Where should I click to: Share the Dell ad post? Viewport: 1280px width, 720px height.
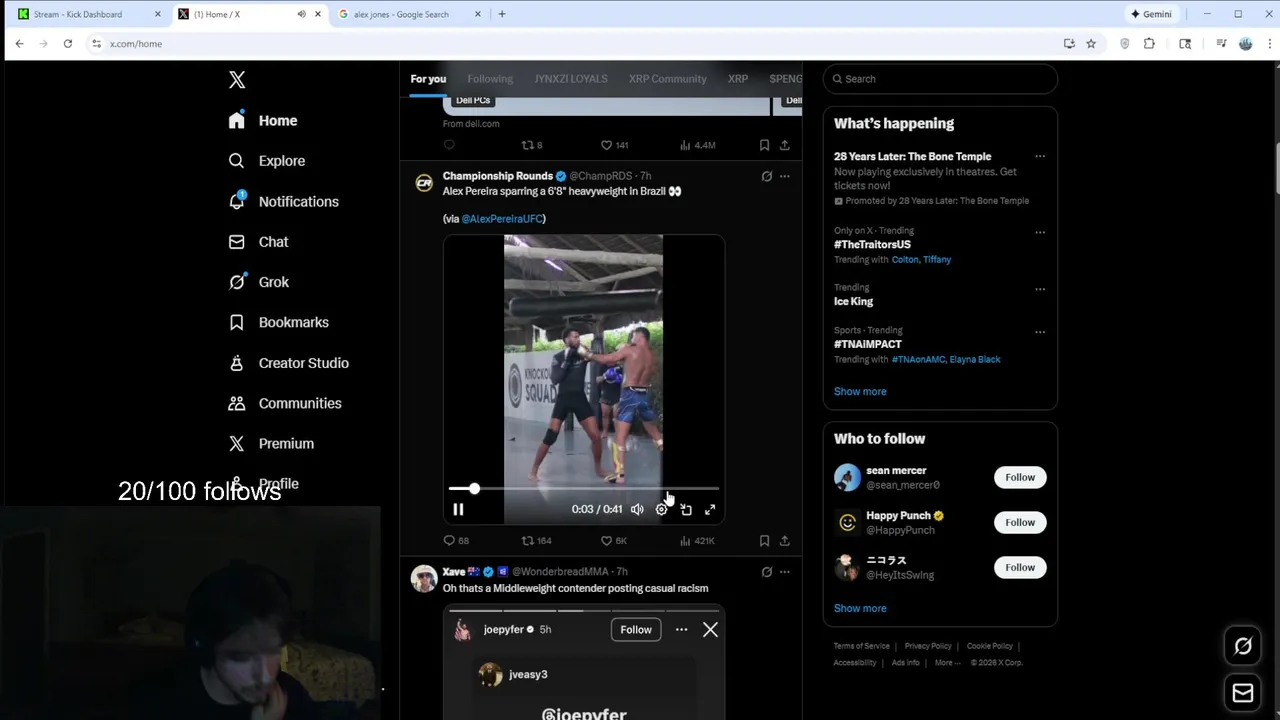(785, 146)
